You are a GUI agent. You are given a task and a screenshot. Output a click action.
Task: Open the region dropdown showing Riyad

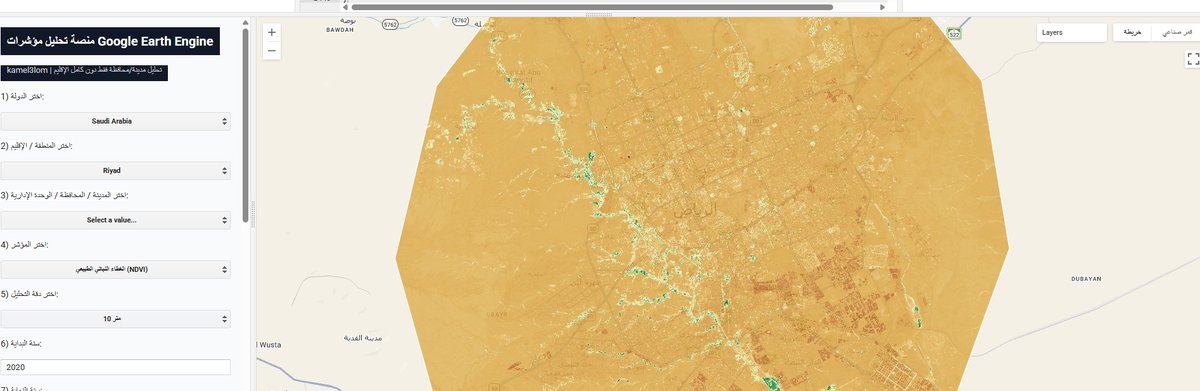[x=115, y=170]
